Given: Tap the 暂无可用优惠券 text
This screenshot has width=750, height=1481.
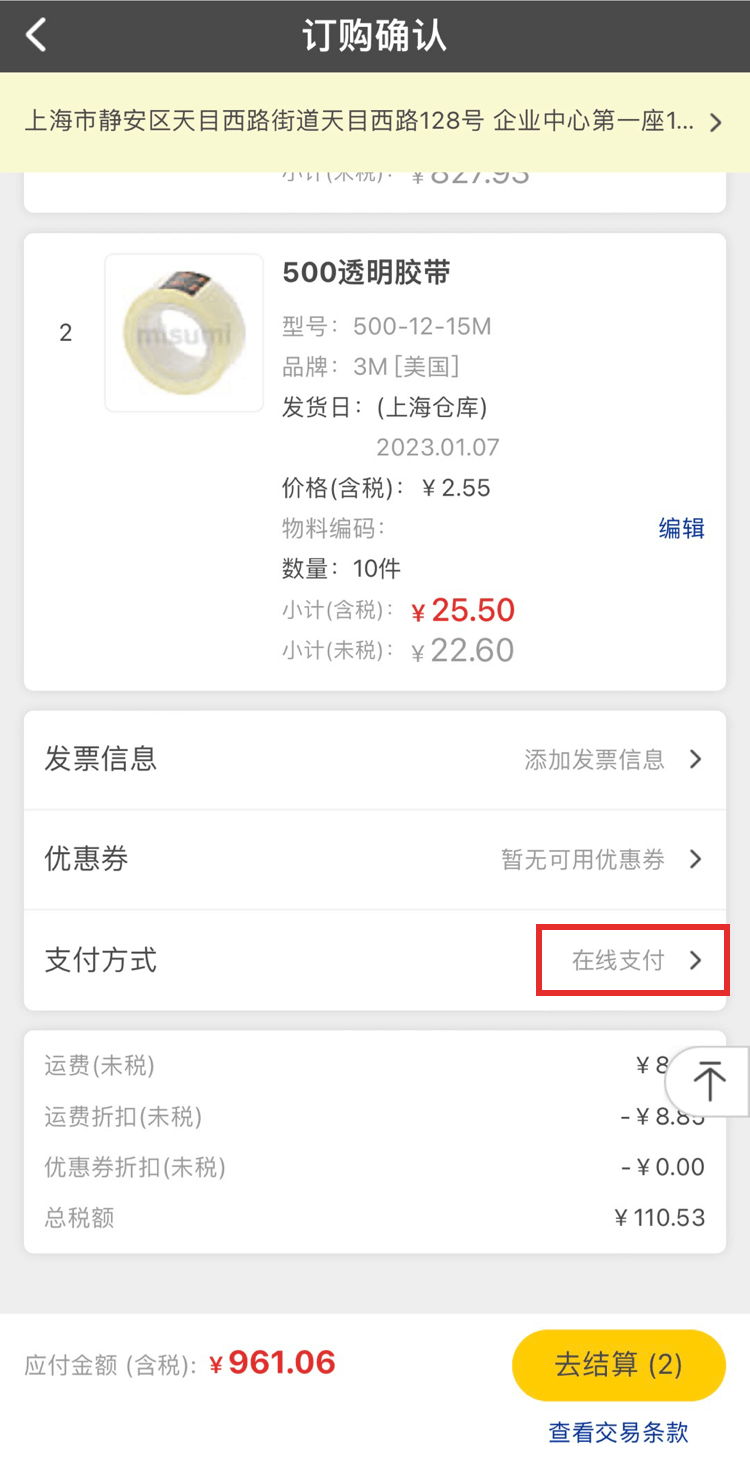Looking at the screenshot, I should pyautogui.click(x=582, y=860).
